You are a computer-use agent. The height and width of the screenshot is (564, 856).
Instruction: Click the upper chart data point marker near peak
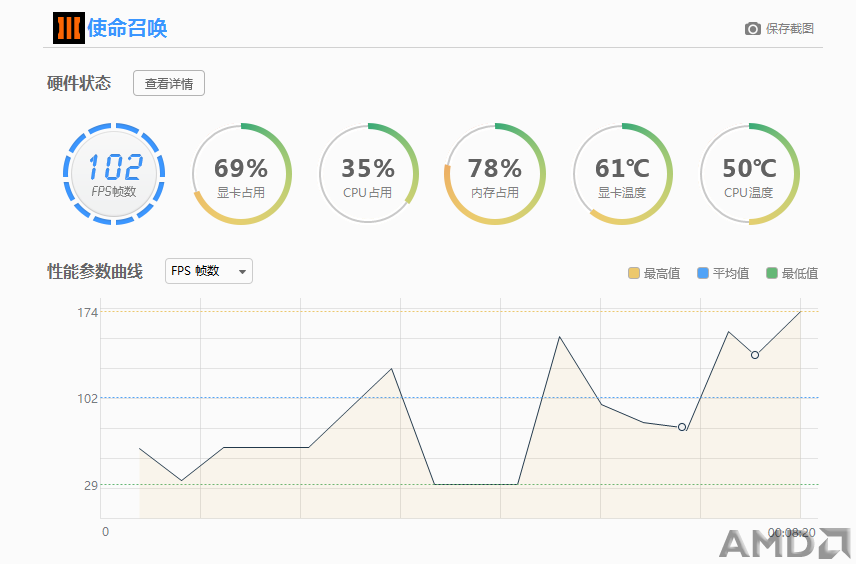click(x=755, y=355)
